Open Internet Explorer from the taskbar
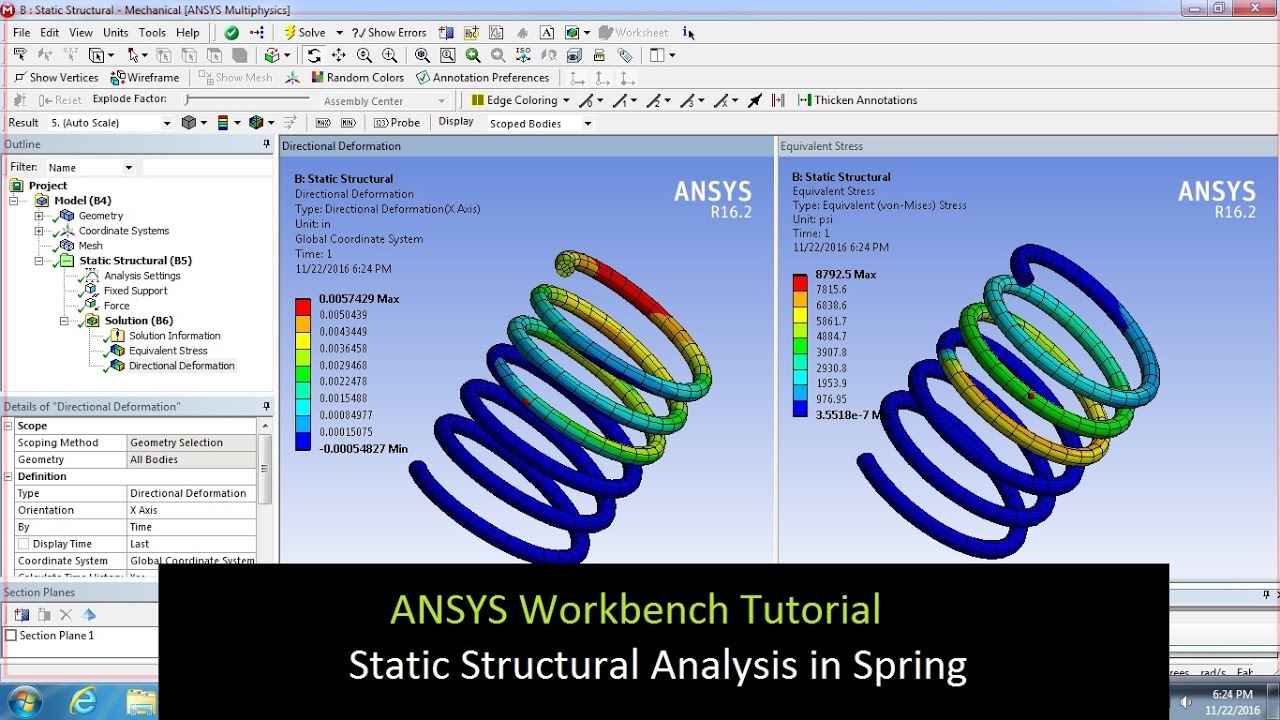The height and width of the screenshot is (720, 1280). click(84, 699)
